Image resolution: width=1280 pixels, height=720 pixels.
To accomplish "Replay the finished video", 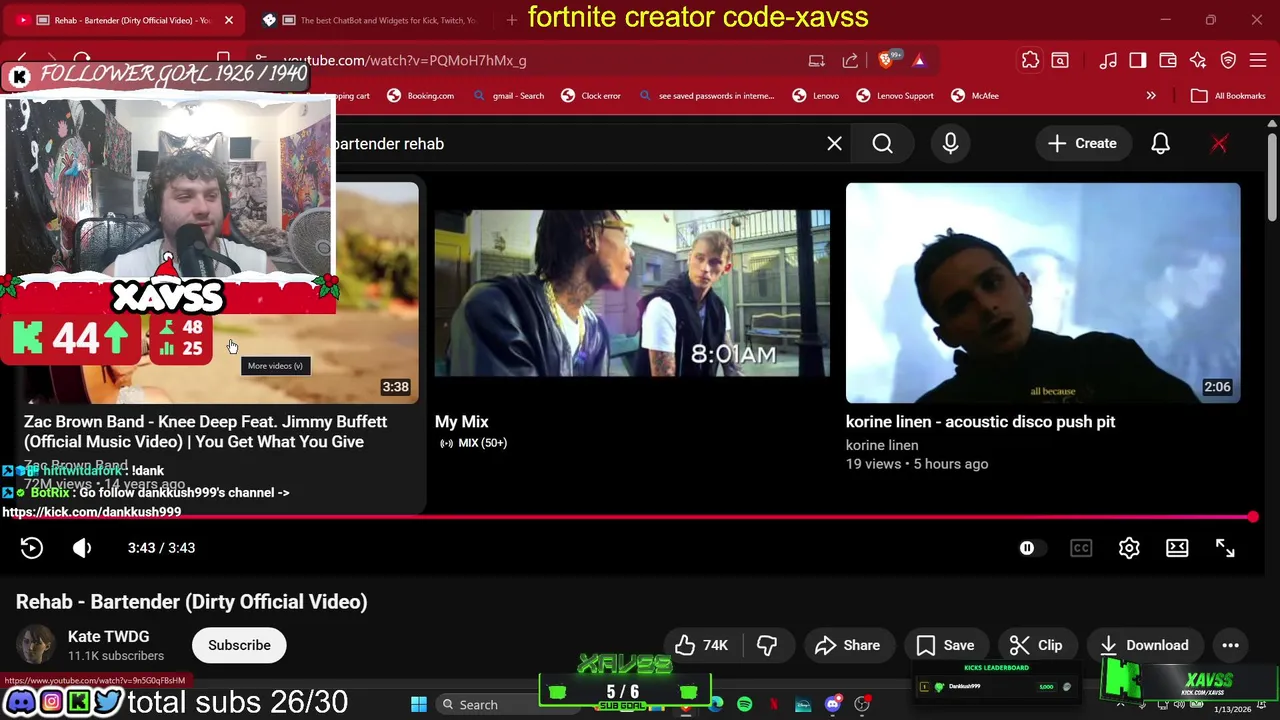I will 32,548.
